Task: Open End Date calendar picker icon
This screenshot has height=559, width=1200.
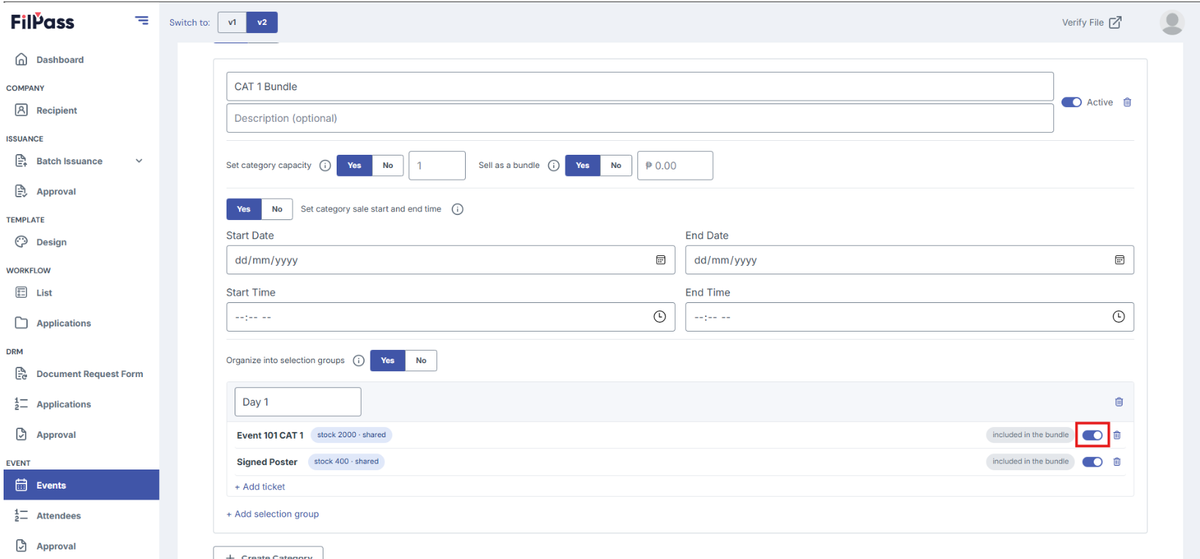Action: 1119,260
